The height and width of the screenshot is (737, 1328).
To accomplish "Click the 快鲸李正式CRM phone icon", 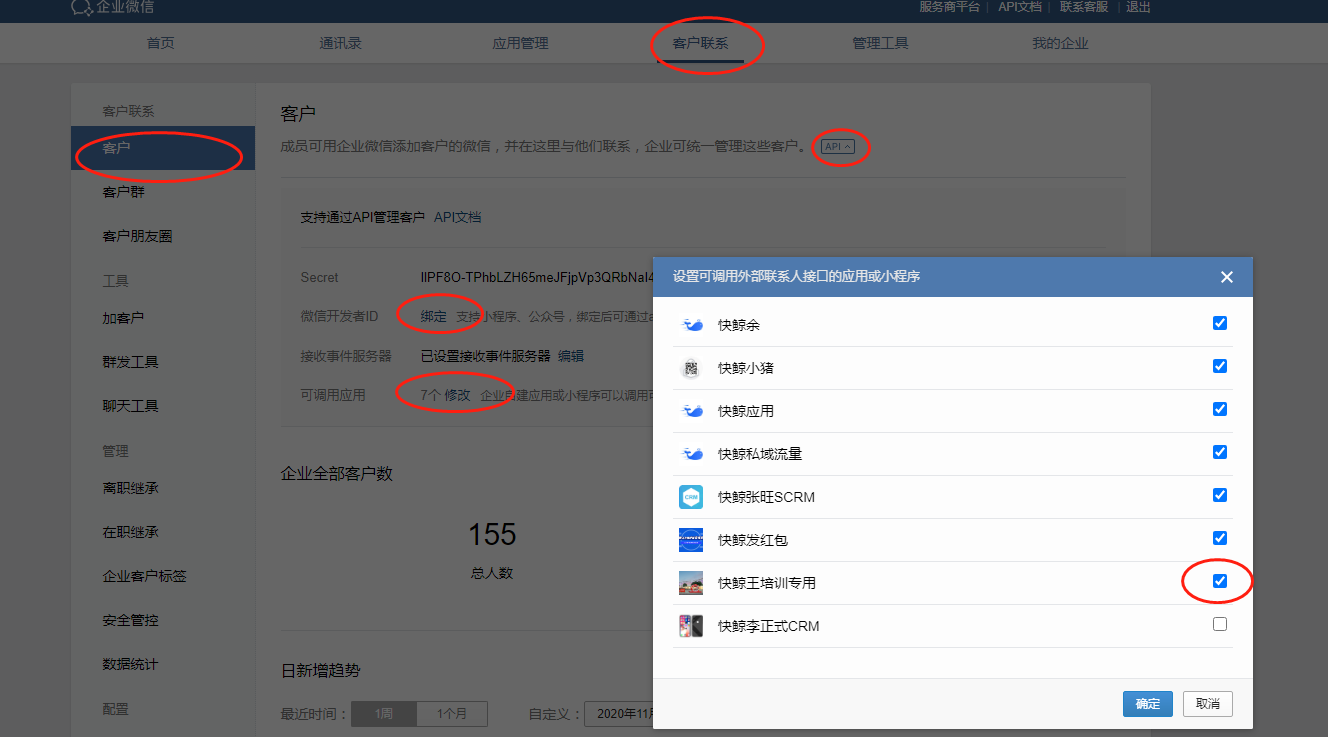I will [x=691, y=626].
